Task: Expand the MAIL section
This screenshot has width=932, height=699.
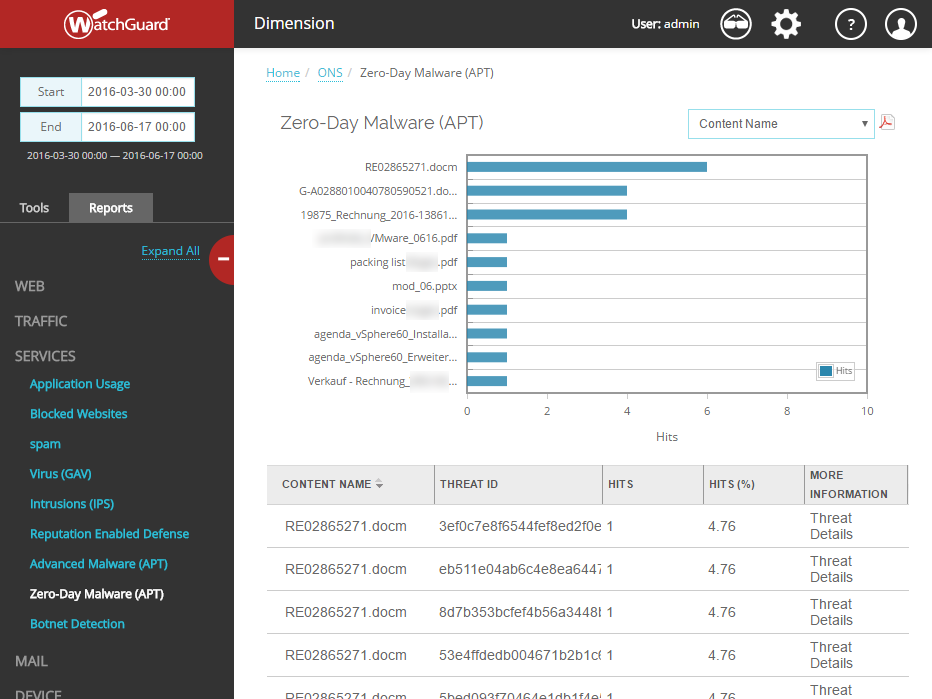Action: [31, 661]
